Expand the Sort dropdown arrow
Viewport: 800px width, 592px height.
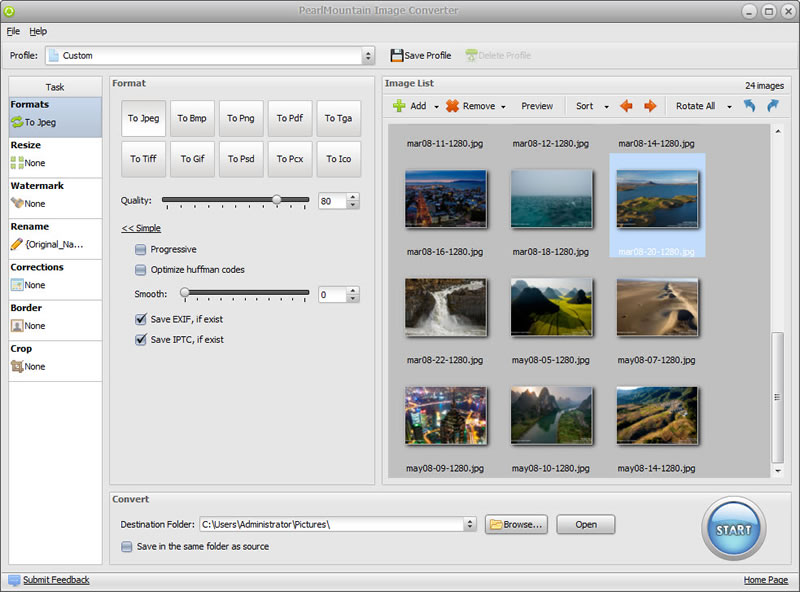(x=606, y=107)
